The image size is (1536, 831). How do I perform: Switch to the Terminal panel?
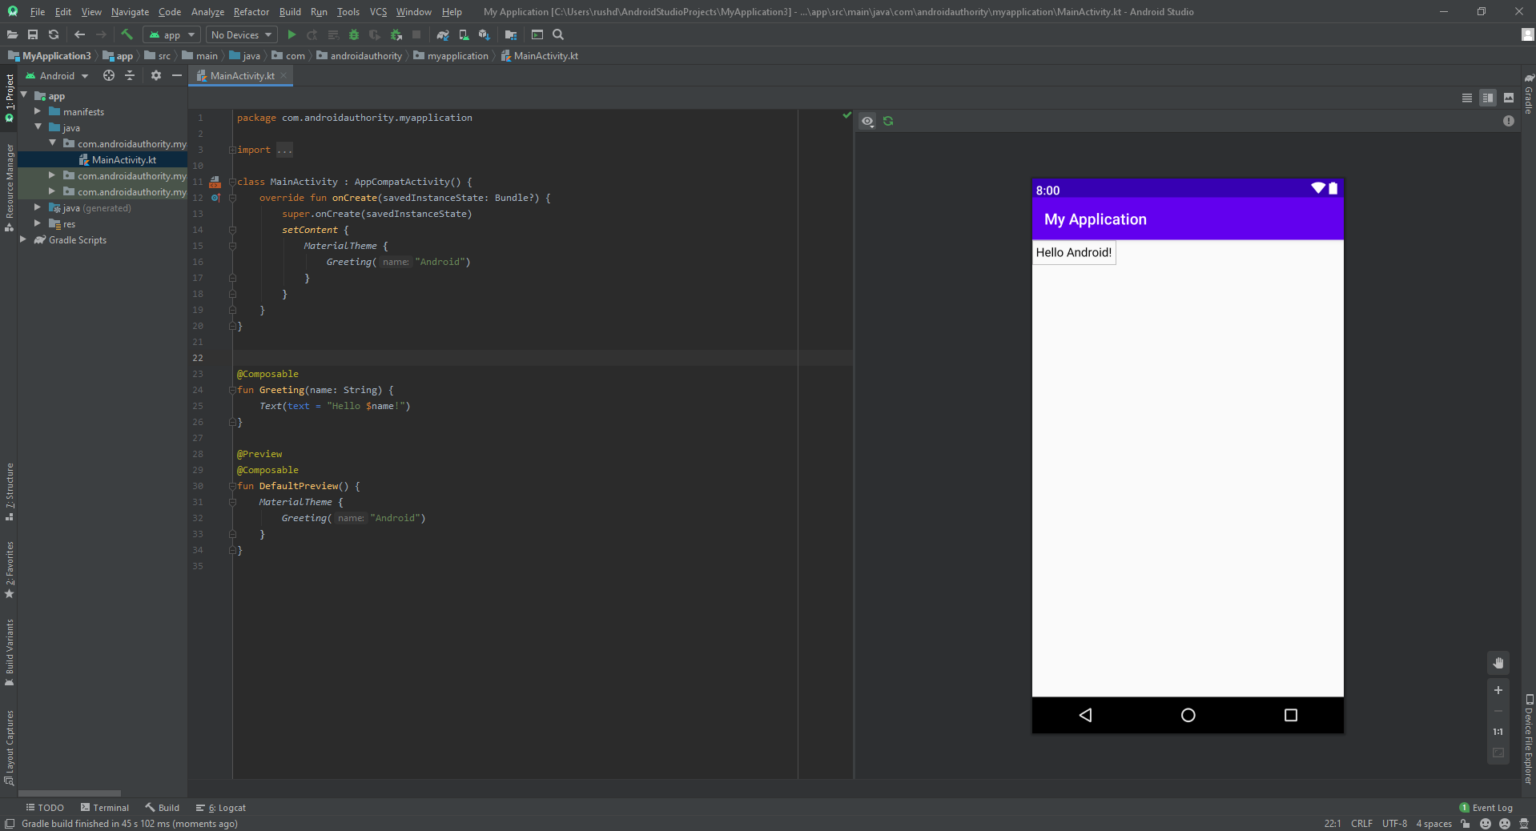pos(105,807)
